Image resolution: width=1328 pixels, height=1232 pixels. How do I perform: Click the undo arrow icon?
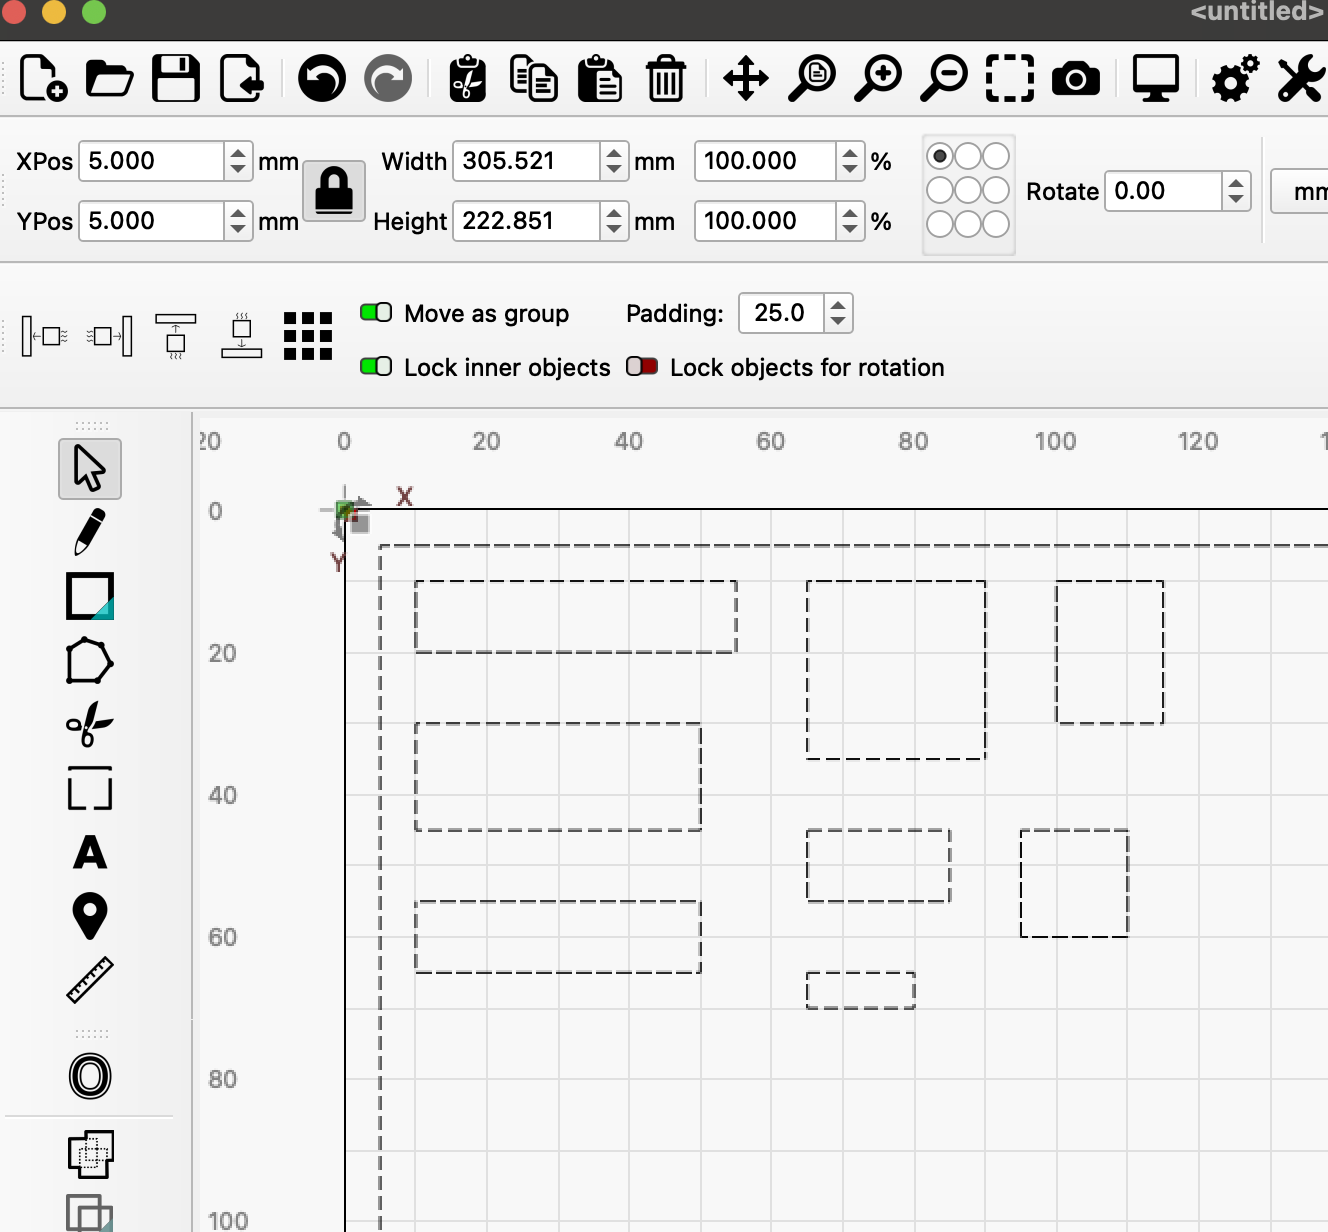click(322, 78)
